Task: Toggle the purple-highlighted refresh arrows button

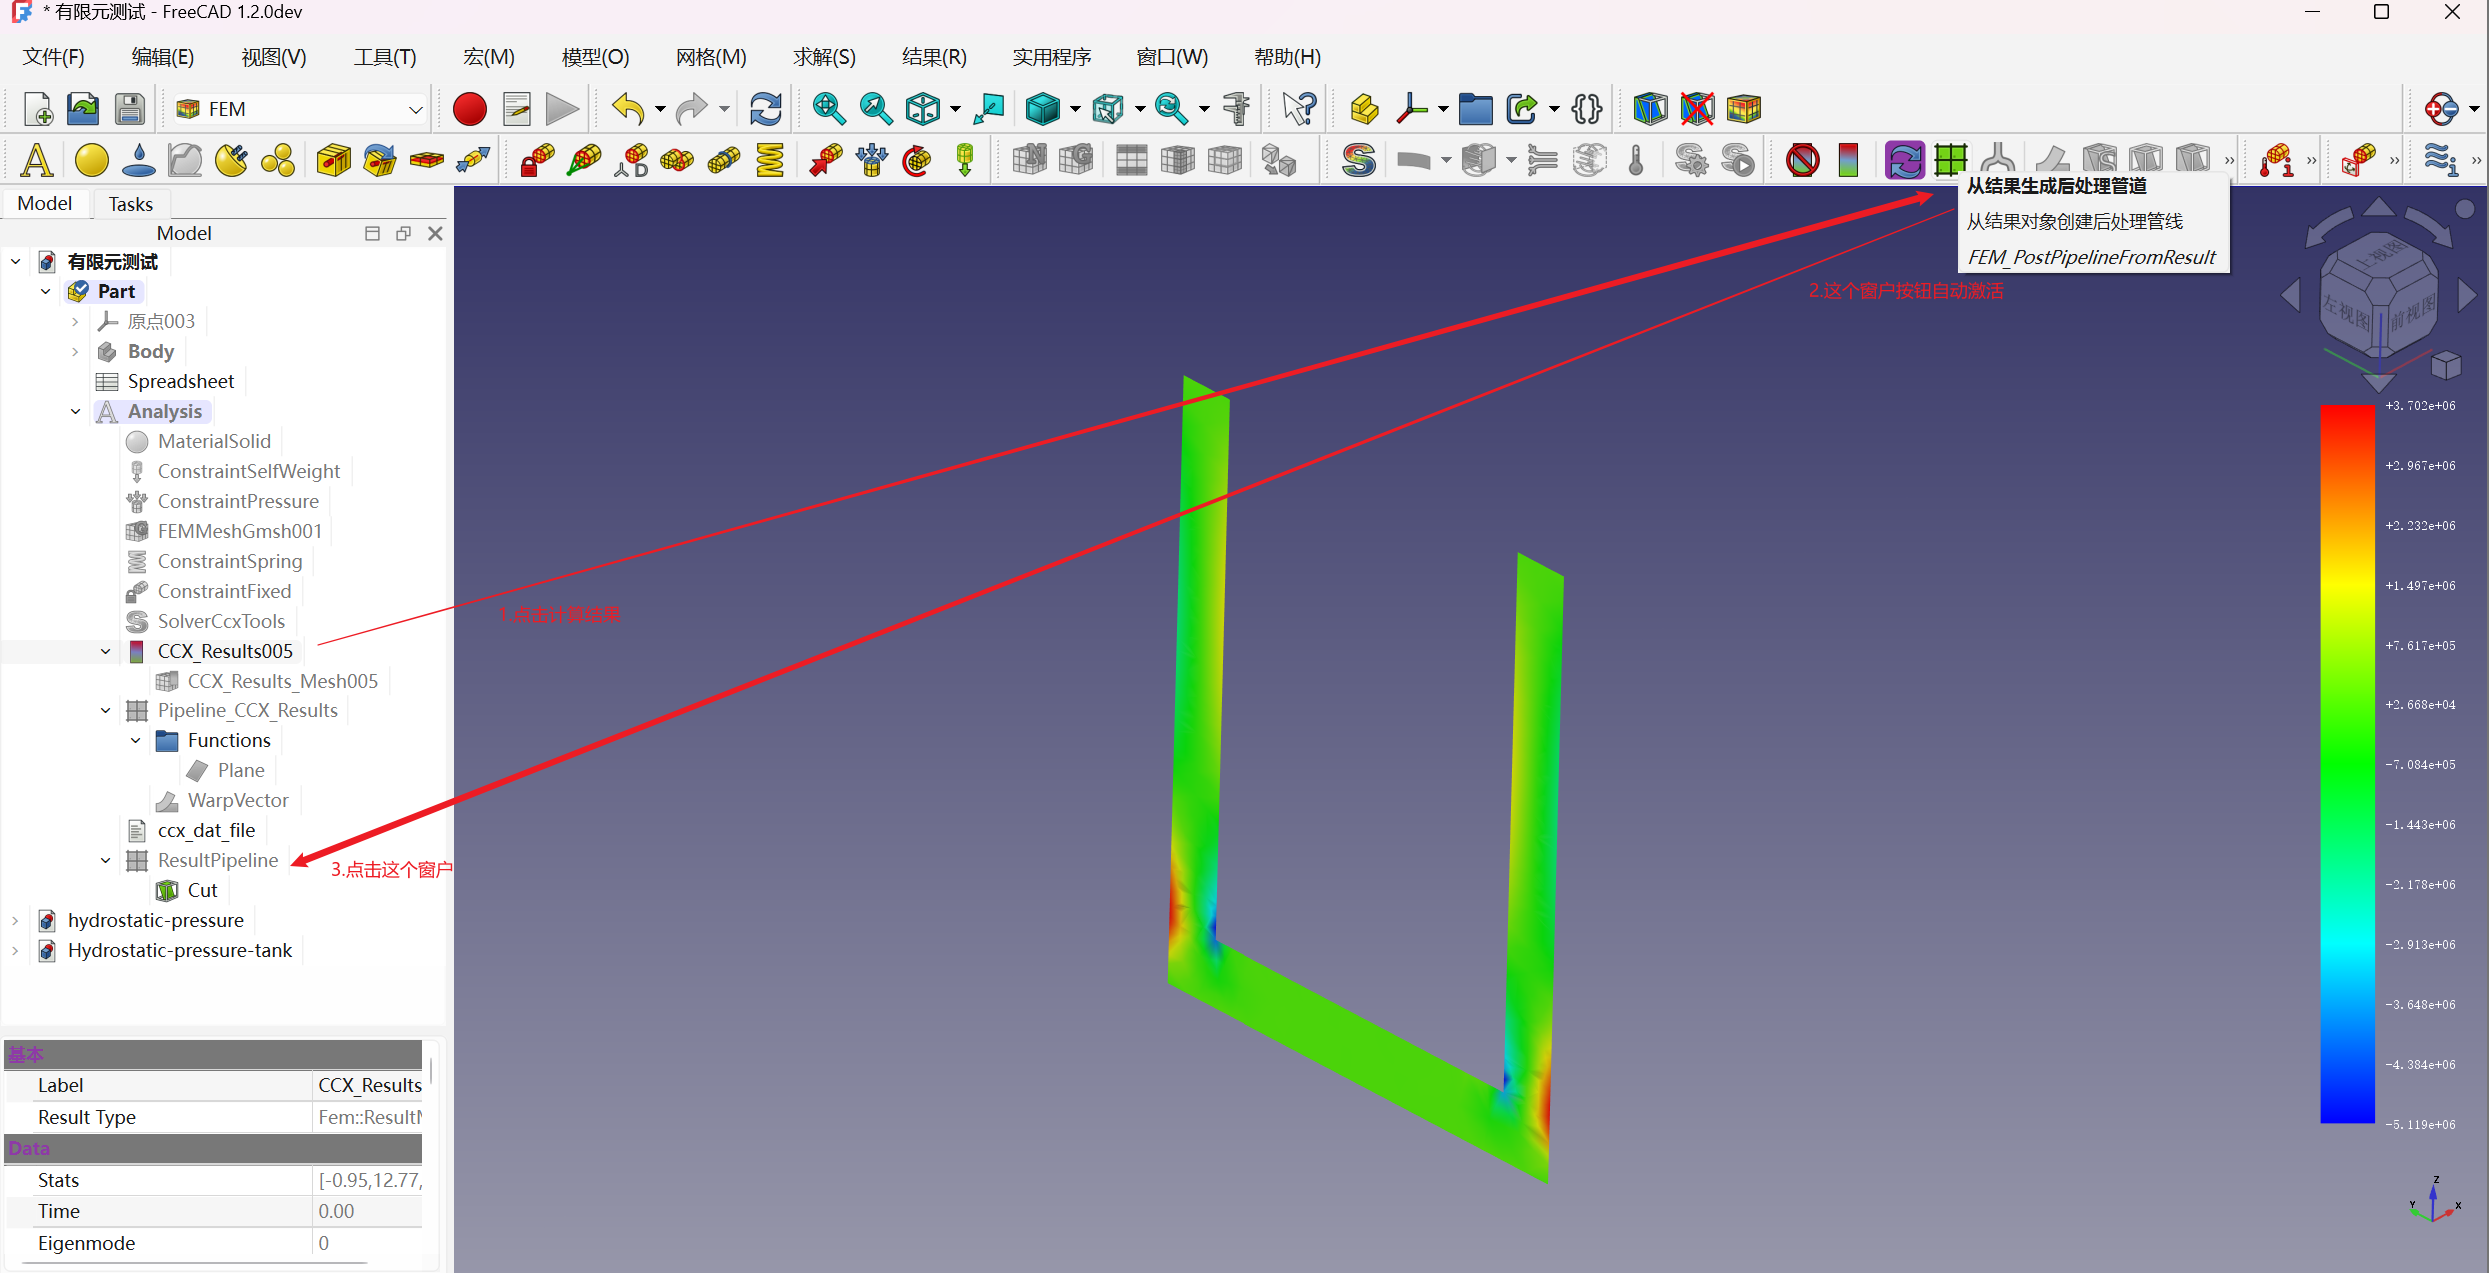Action: [1904, 160]
